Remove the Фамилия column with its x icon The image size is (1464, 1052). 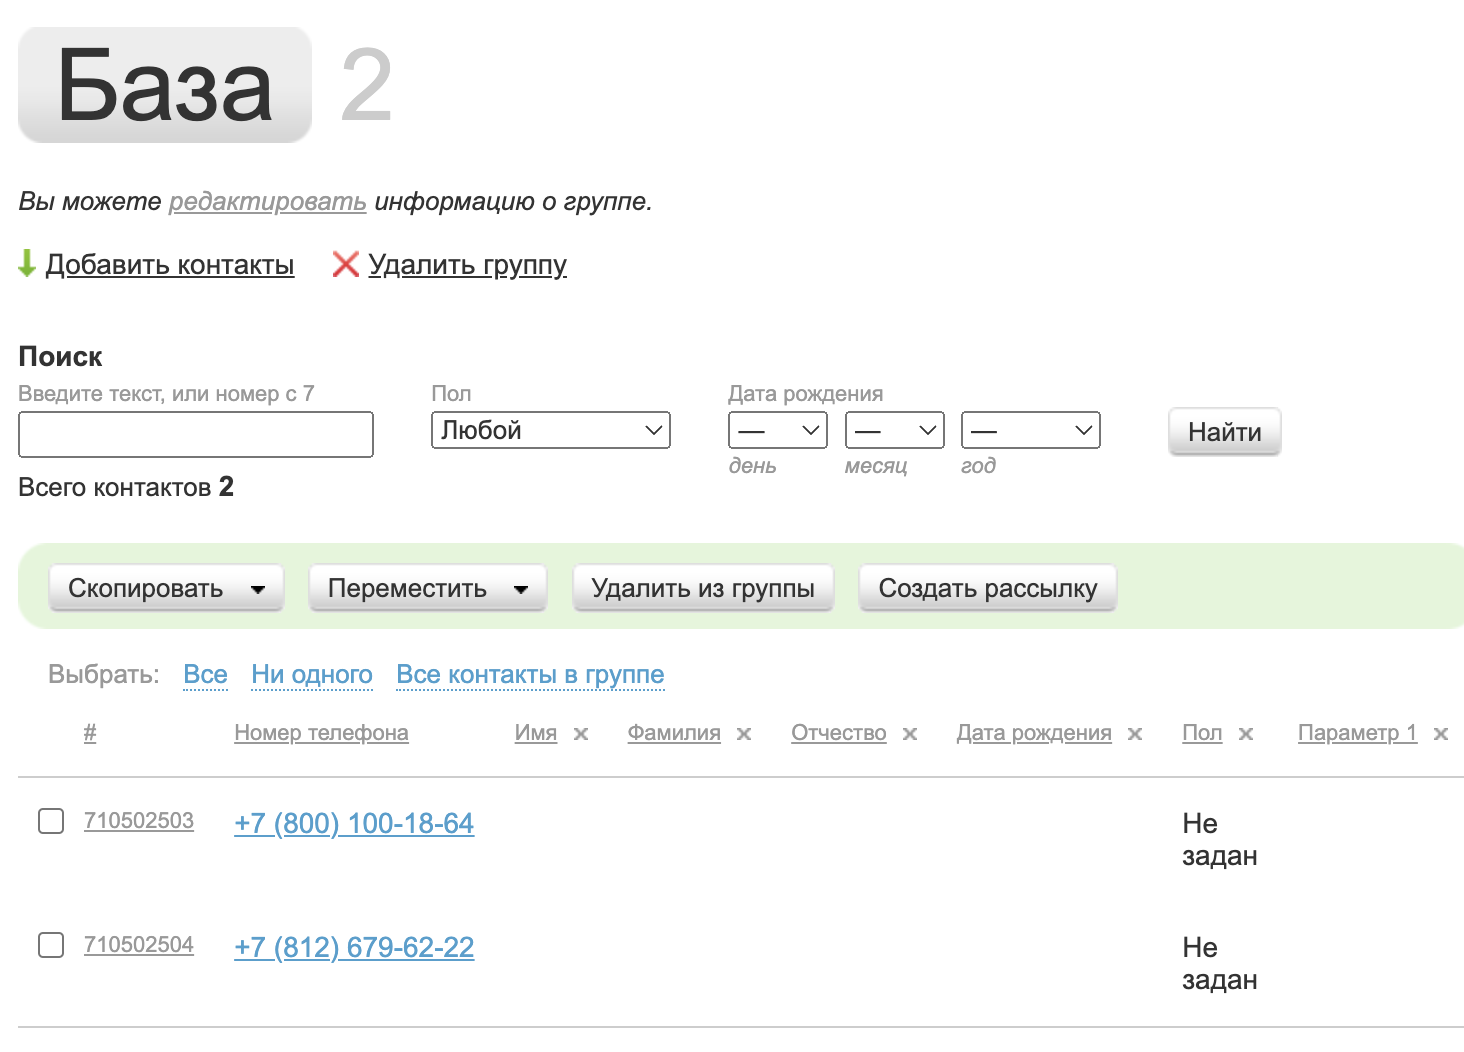[744, 734]
